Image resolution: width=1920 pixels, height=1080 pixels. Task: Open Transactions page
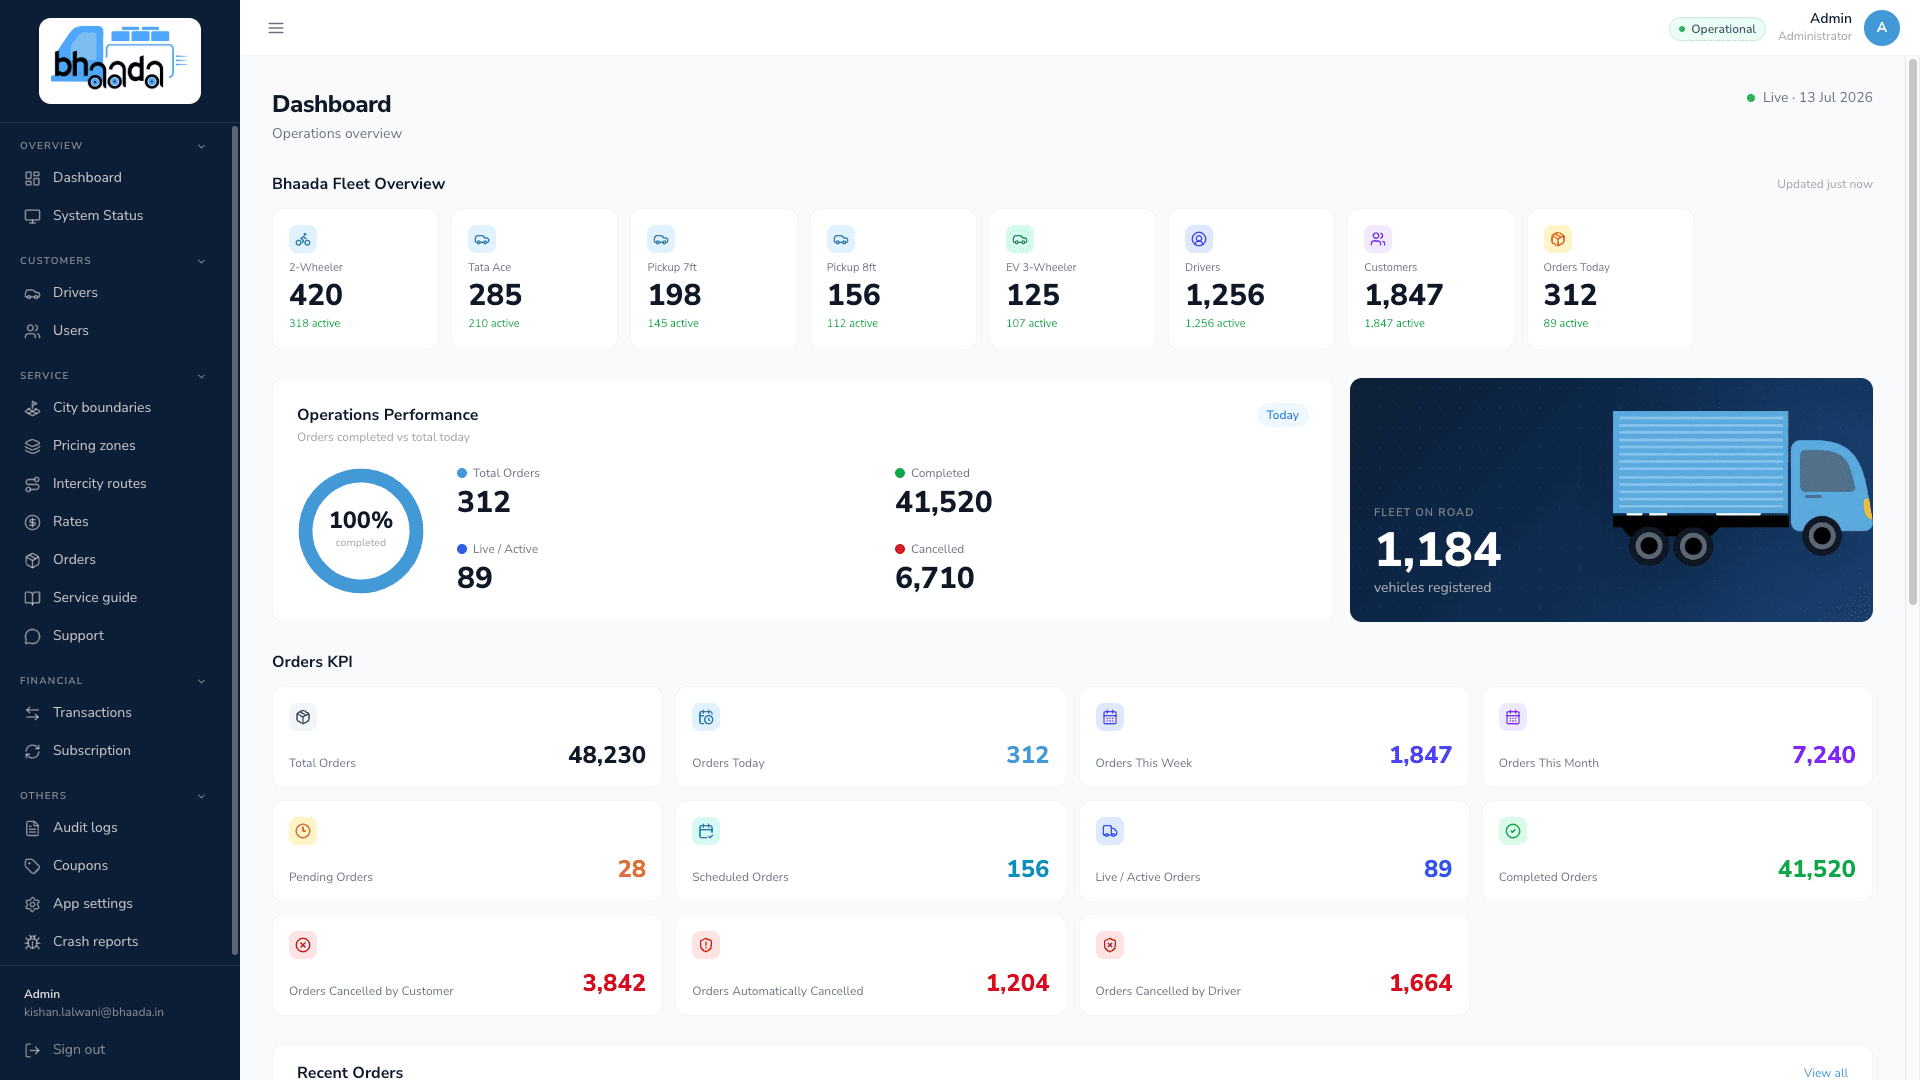tap(115, 713)
